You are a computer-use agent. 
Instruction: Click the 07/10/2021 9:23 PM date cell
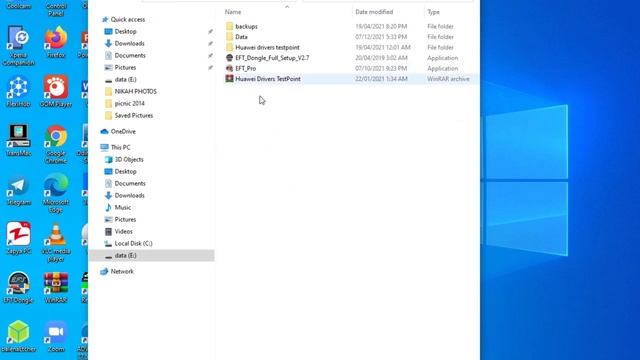(x=381, y=68)
